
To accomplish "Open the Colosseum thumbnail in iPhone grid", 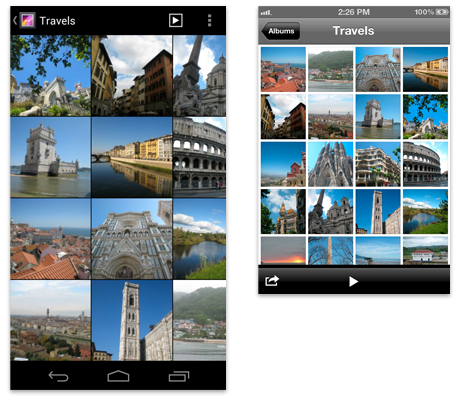I will coord(425,164).
